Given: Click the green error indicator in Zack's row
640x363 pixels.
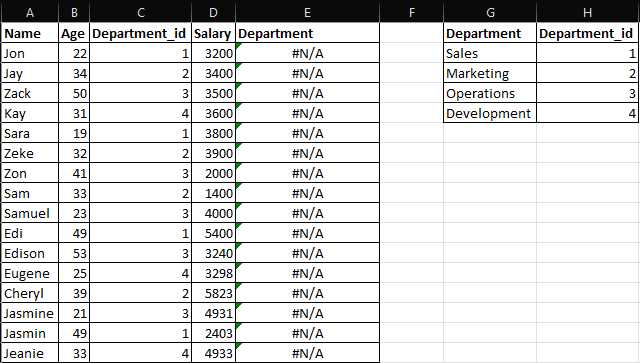Looking at the screenshot, I should (x=239, y=86).
